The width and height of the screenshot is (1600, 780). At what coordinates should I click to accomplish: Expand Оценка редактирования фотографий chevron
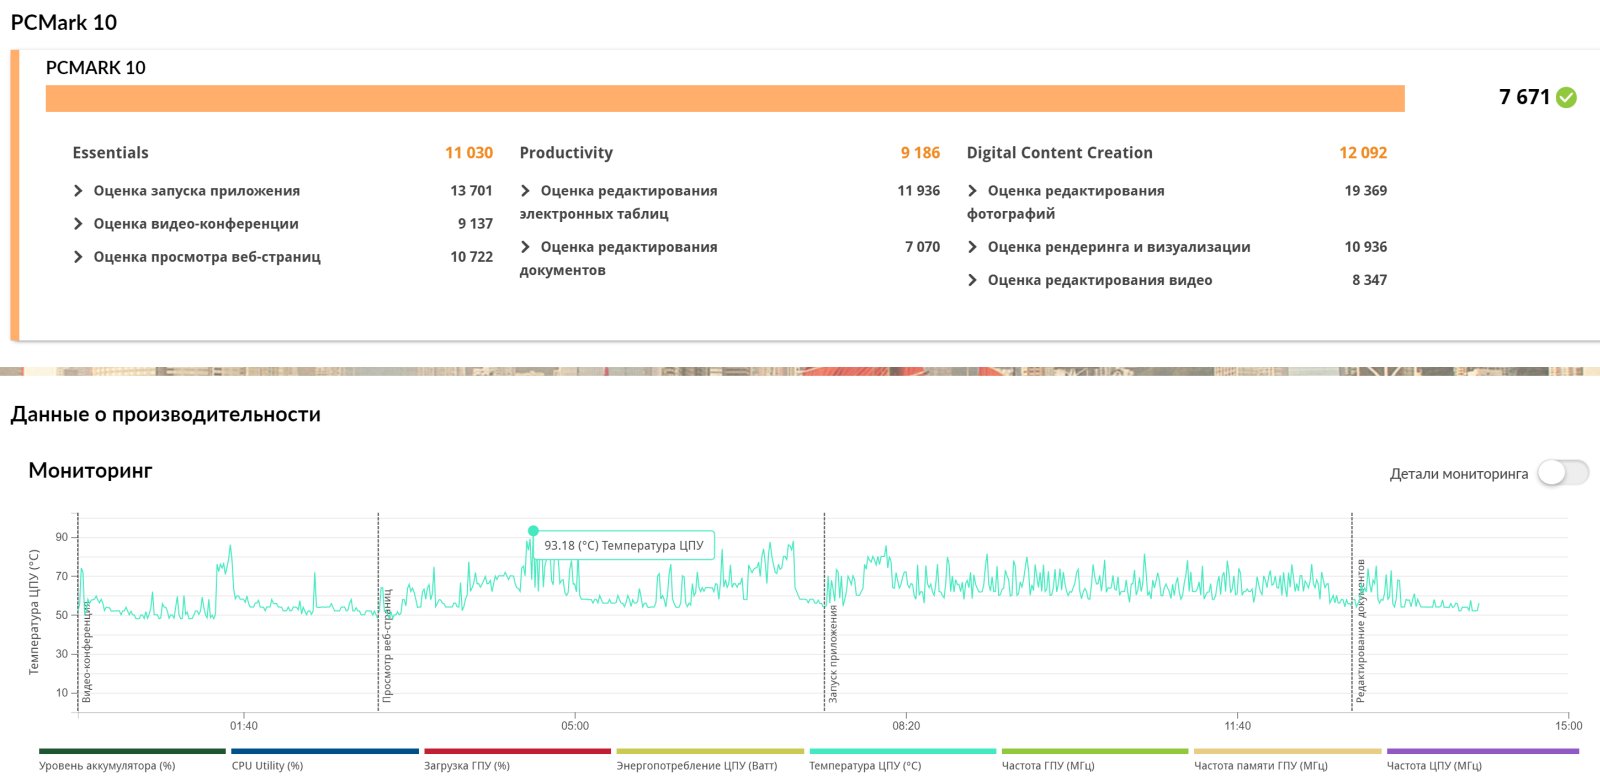[x=972, y=191]
